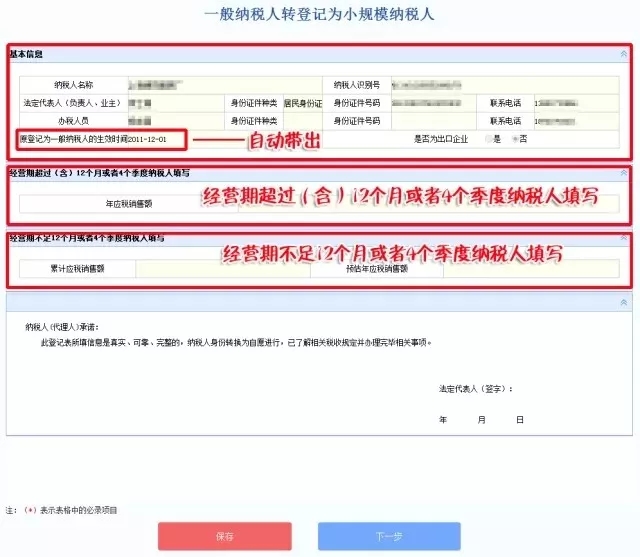Image resolution: width=640 pixels, height=557 pixels.
Task: Collapse the 纳税人承诺 declaration panel arrow
Action: click(x=622, y=301)
